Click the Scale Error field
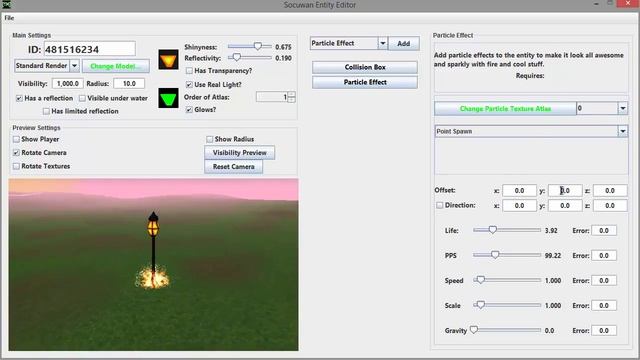This screenshot has width=640, height=360. click(604, 305)
